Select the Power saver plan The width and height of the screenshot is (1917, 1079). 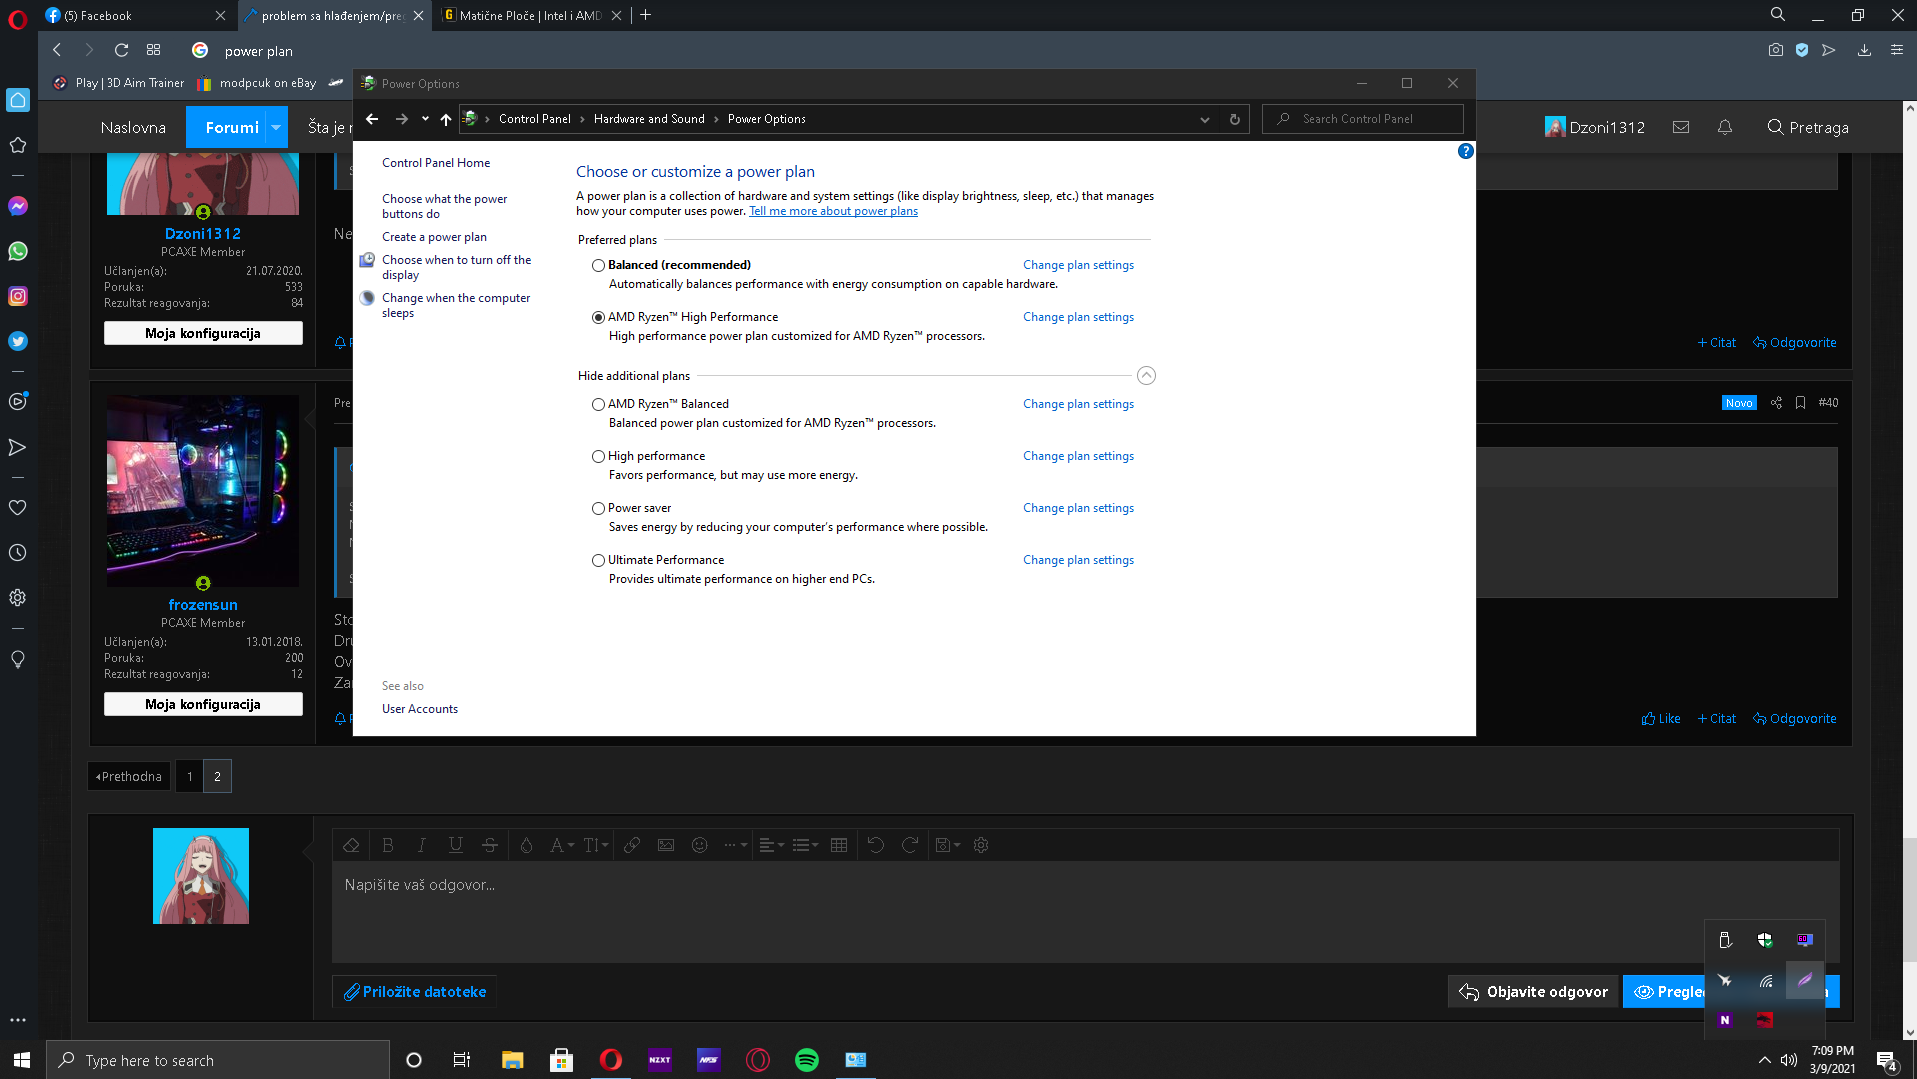click(x=598, y=508)
